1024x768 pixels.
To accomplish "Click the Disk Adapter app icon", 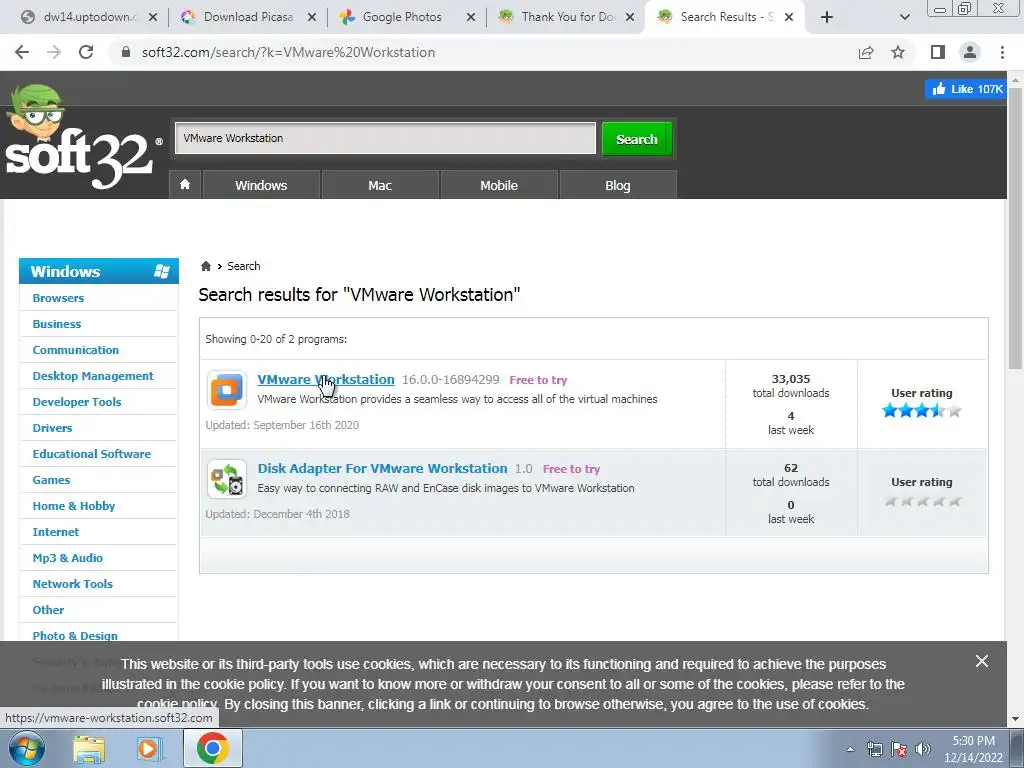I will tap(227, 479).
